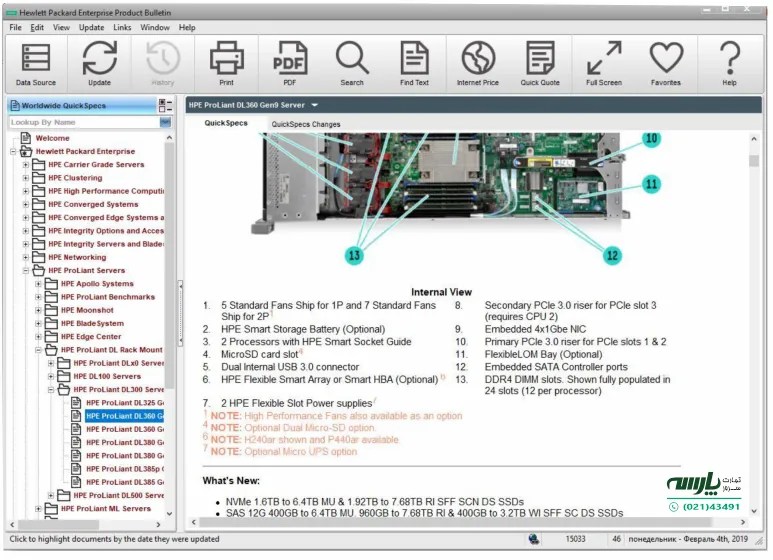Select the HPE Edge Center folder
The width and height of the screenshot is (773, 560).
91,337
